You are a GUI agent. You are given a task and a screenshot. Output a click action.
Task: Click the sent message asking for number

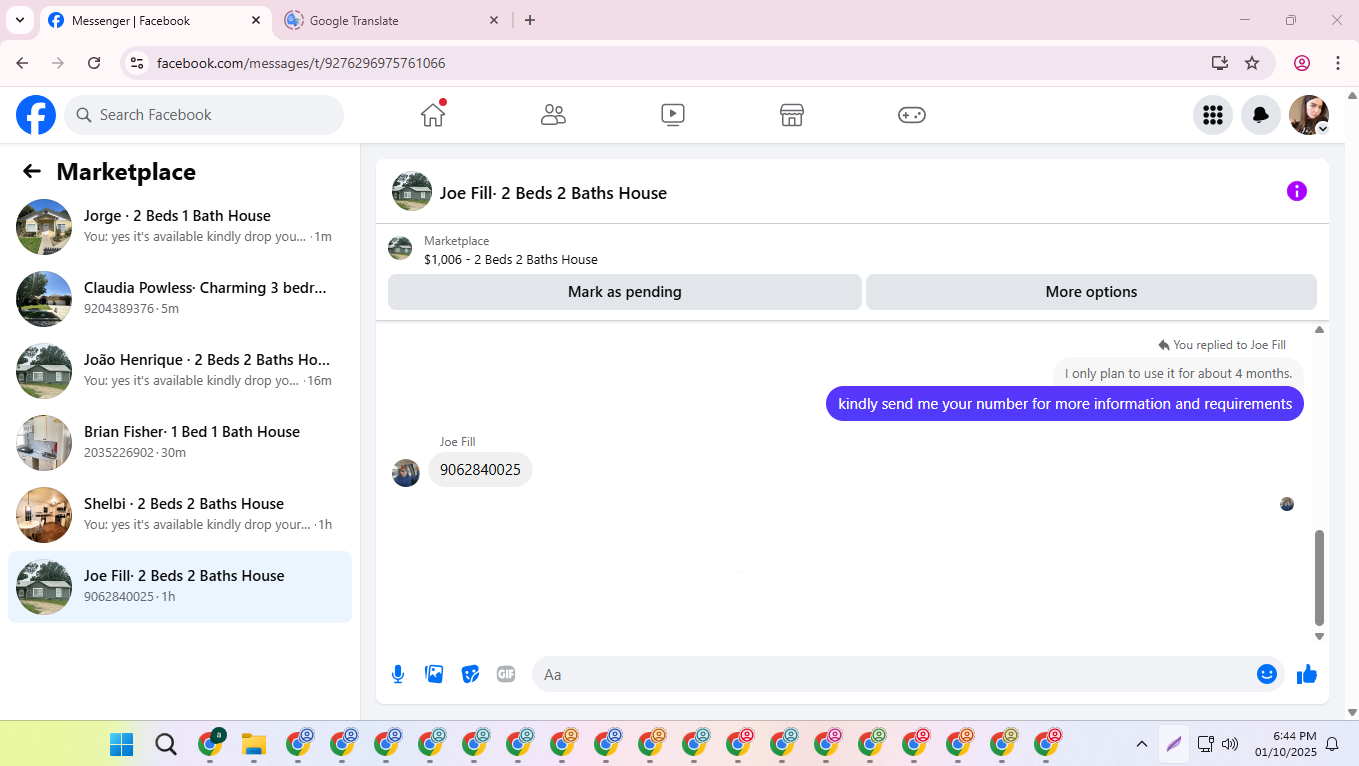tap(1065, 404)
